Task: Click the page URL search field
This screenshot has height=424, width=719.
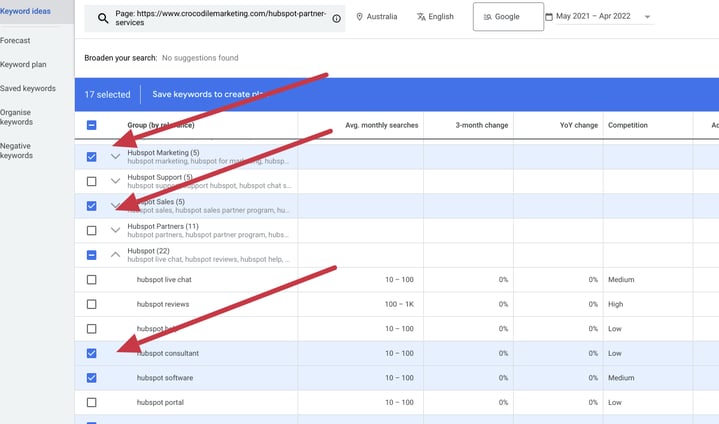Action: click(x=215, y=18)
